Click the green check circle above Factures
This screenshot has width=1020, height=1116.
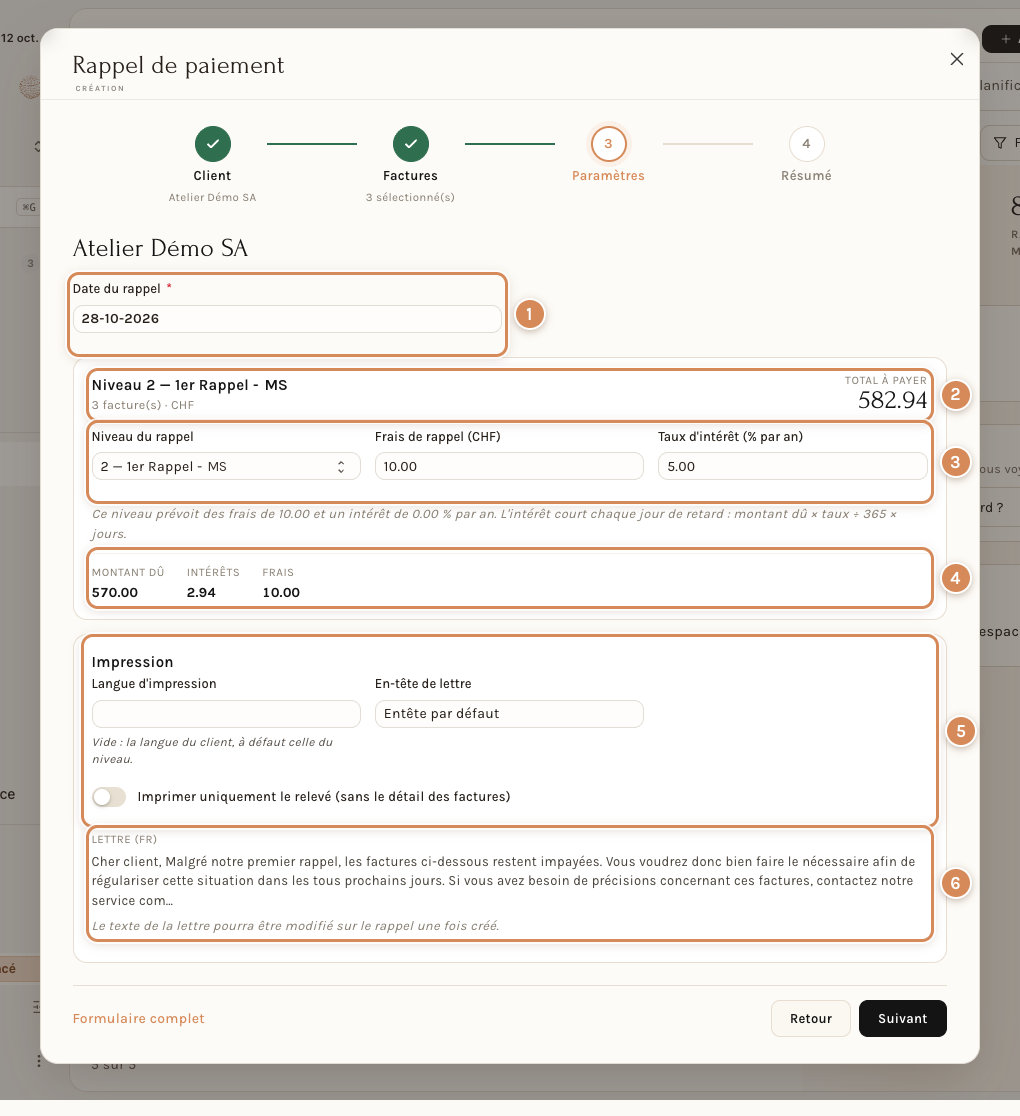coord(411,144)
